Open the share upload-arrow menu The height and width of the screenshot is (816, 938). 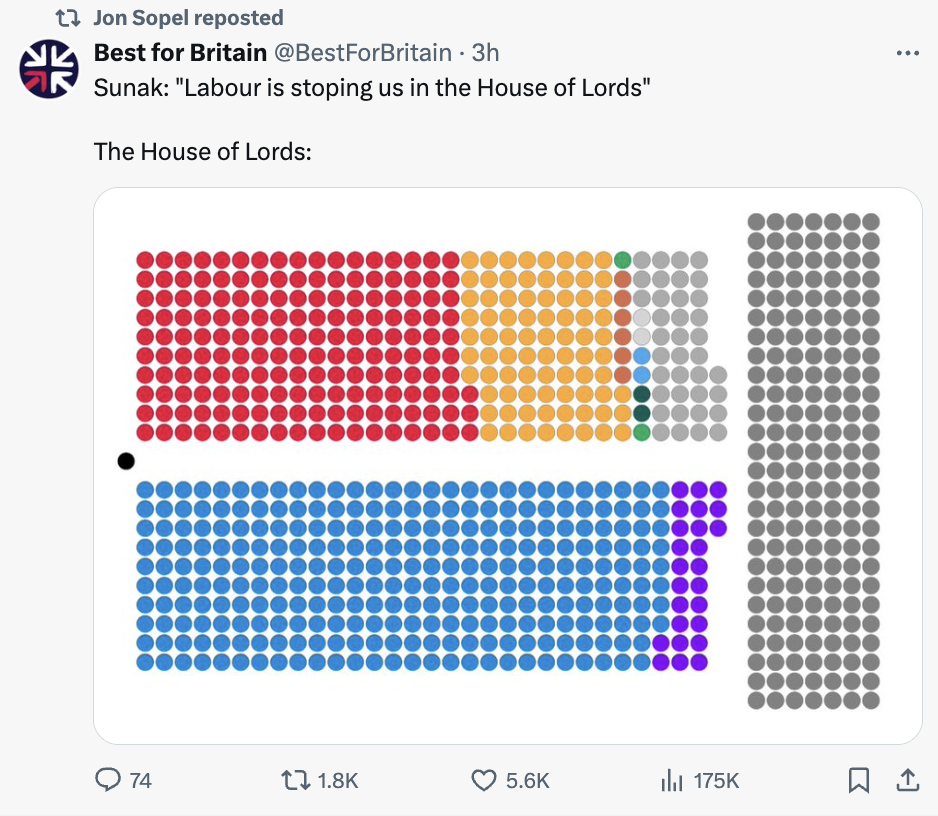[906, 780]
